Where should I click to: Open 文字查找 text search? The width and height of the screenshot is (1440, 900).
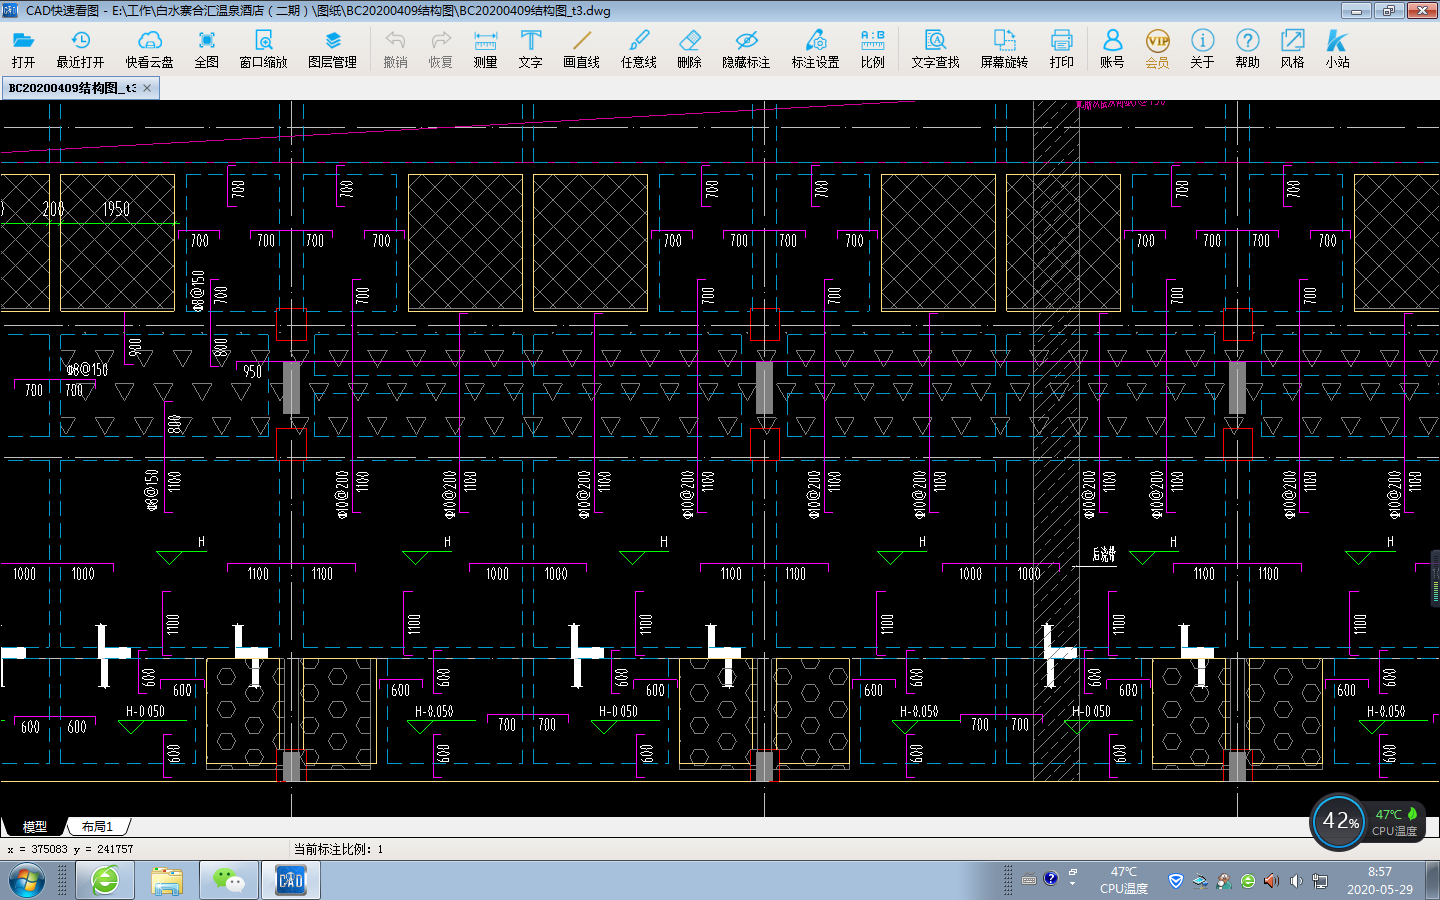(935, 48)
